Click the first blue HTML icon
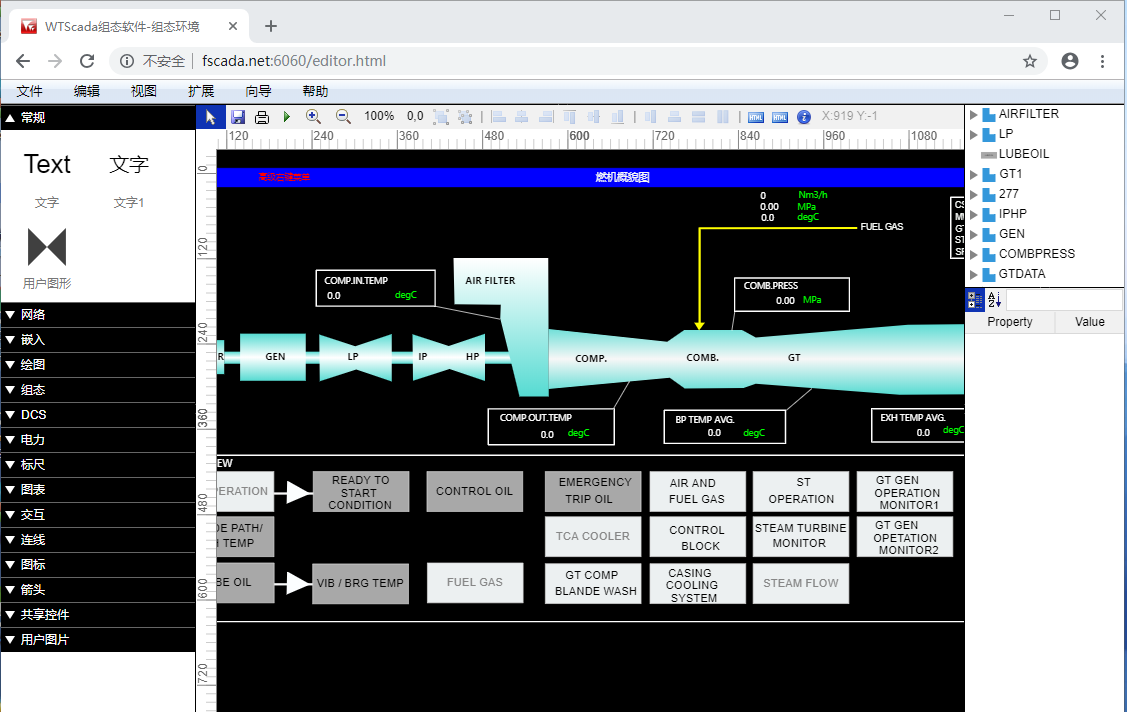This screenshot has height=712, width=1127. [x=755, y=117]
